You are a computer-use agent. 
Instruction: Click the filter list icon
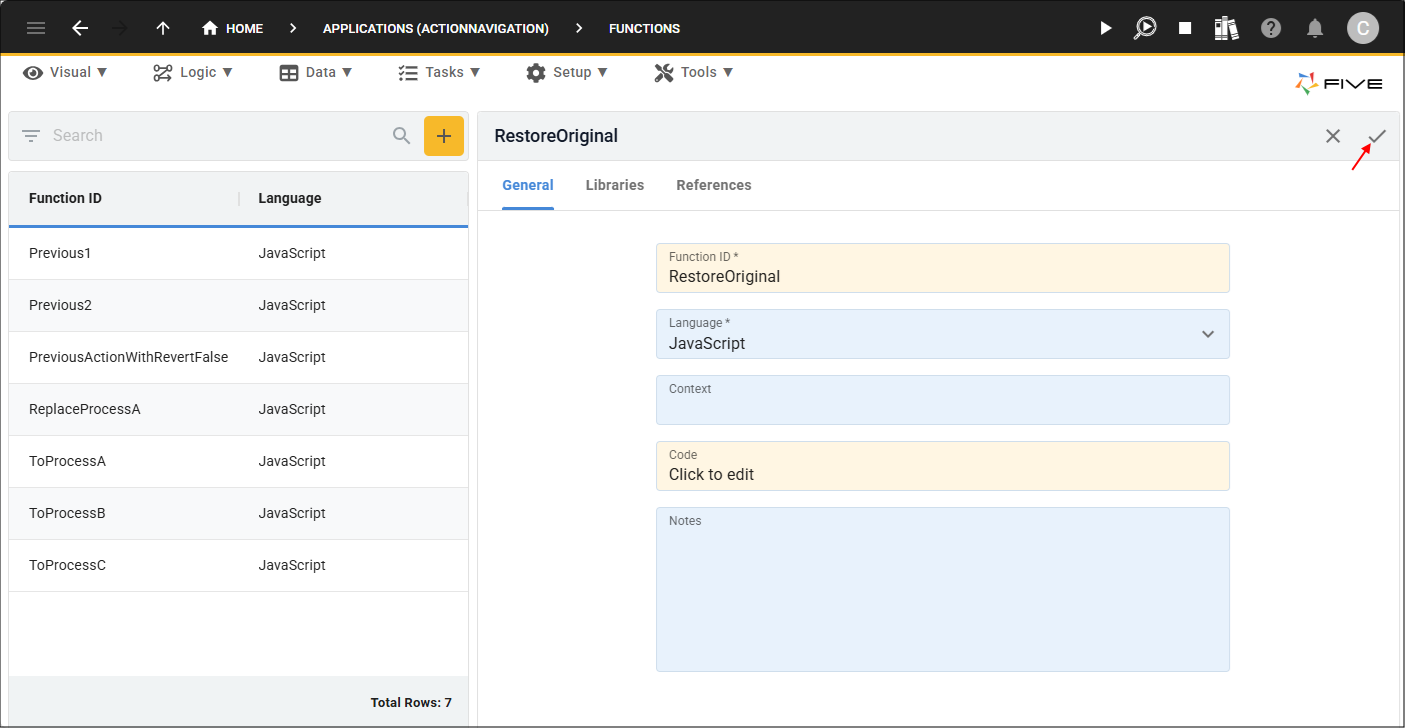[x=31, y=136]
